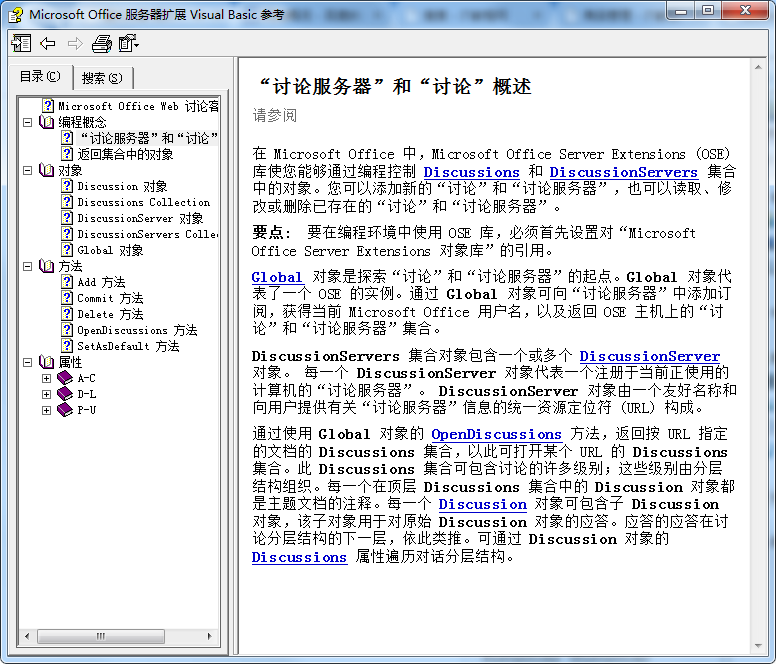
Task: Select 返回集合中的对象 topic in tree
Action: pyautogui.click(x=125, y=154)
